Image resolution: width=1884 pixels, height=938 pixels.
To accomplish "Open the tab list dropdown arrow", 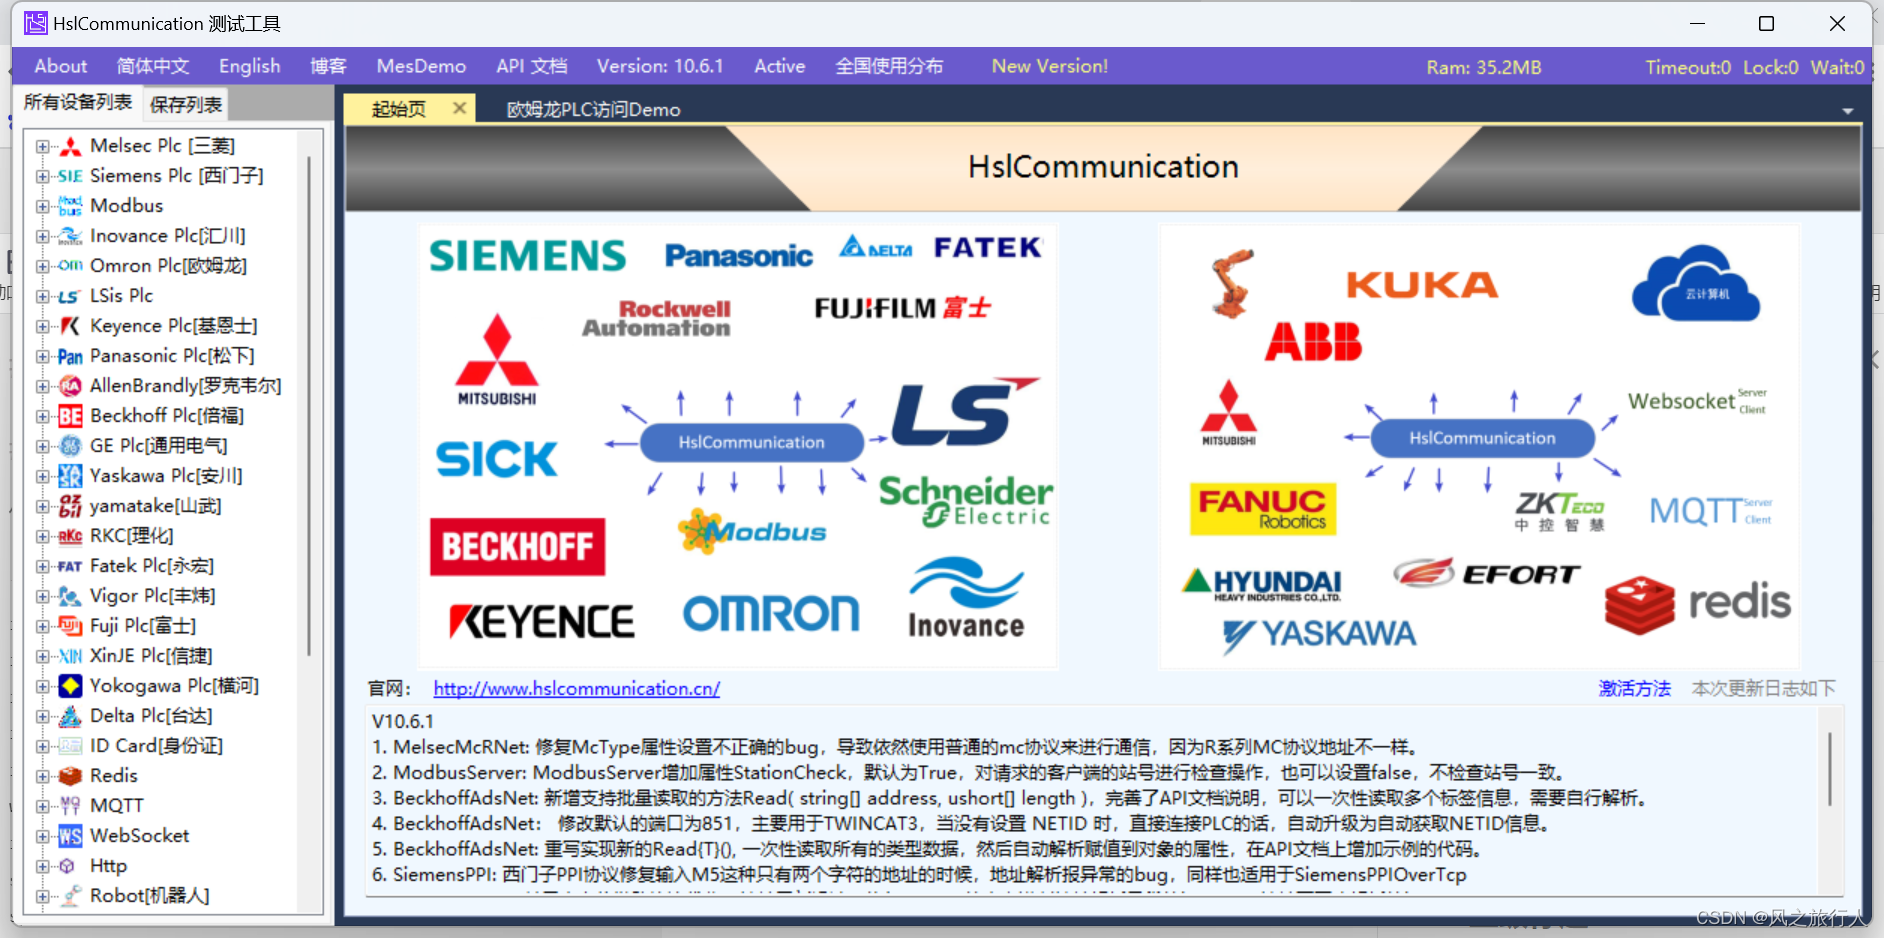I will 1848,111.
